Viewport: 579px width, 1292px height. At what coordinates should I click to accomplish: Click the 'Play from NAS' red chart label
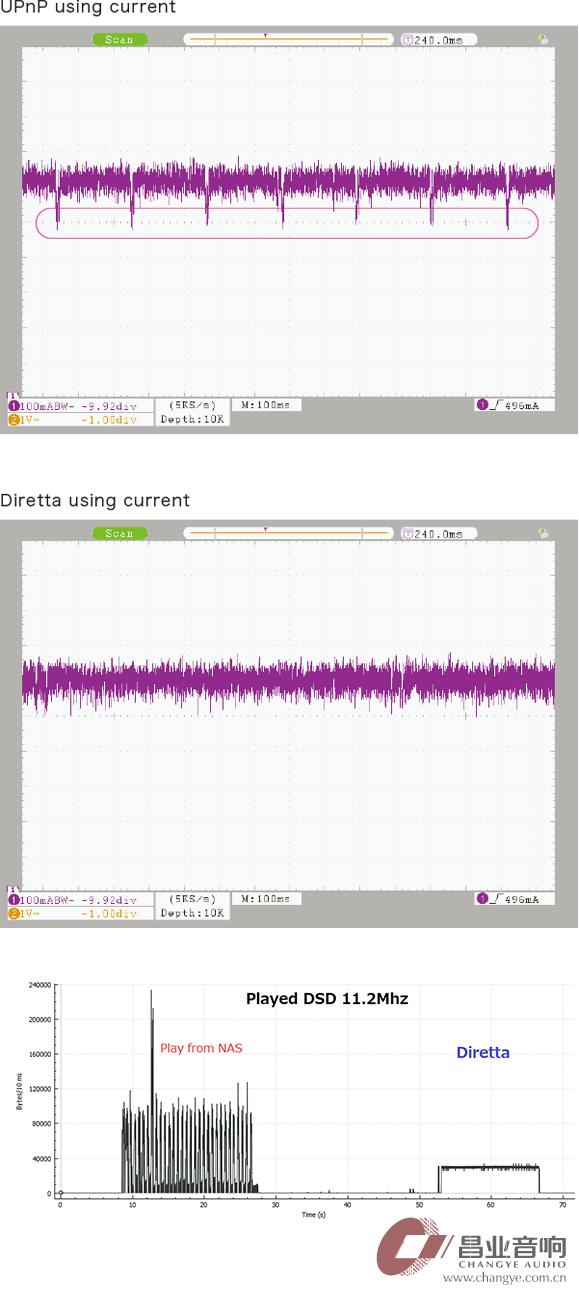[x=201, y=1048]
